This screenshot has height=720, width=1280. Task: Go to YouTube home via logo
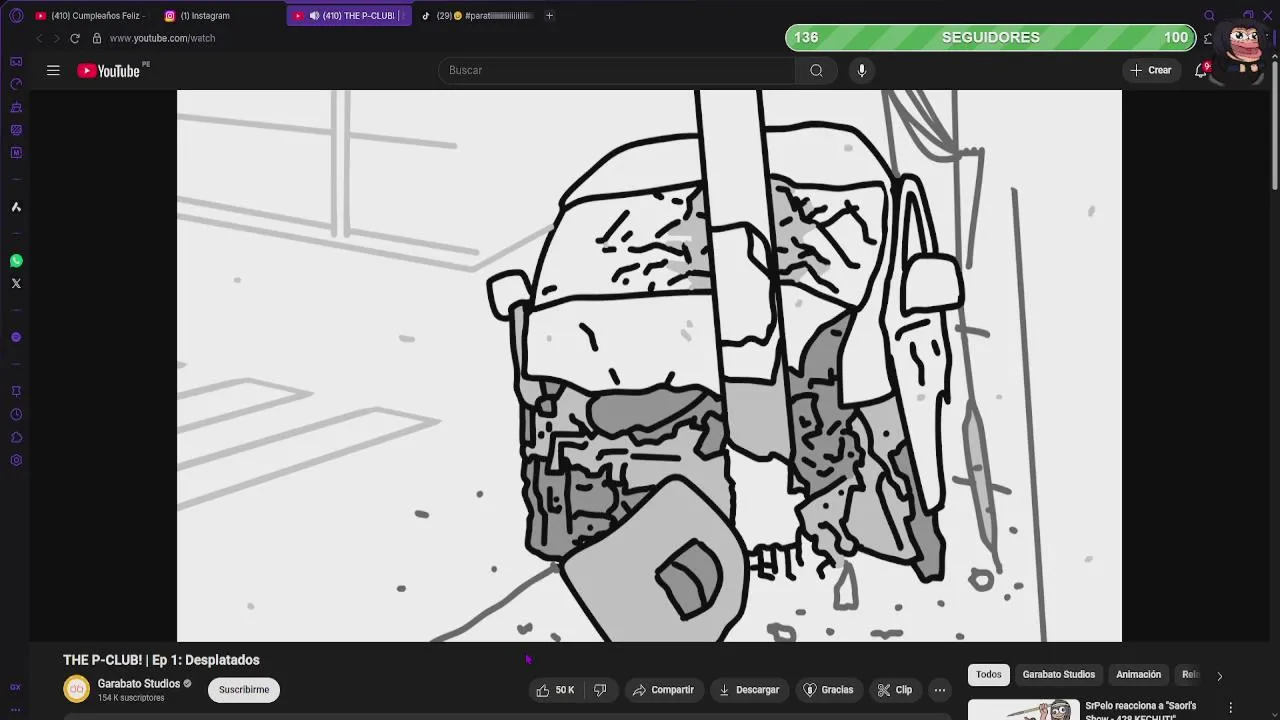109,71
